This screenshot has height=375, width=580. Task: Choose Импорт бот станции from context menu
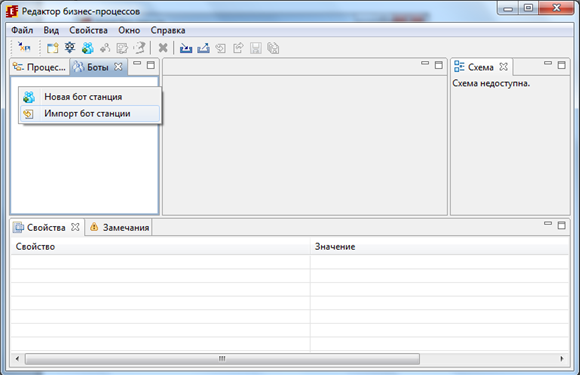pos(90,114)
